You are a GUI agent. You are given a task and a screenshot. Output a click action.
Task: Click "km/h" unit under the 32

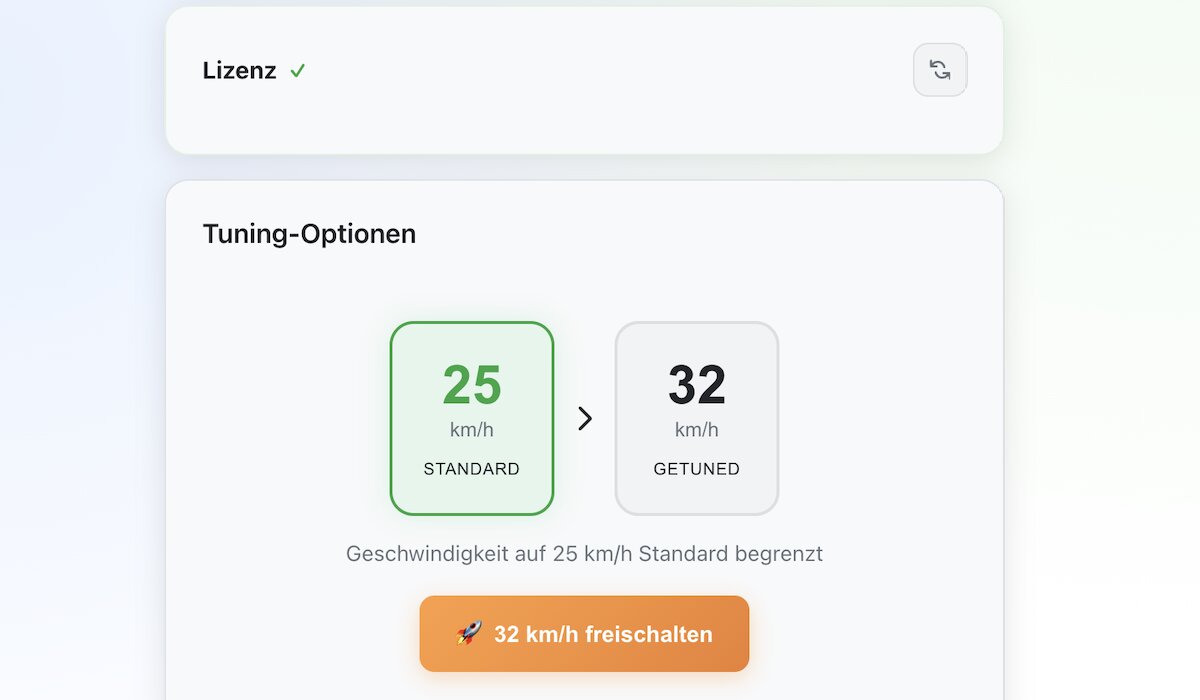click(697, 430)
